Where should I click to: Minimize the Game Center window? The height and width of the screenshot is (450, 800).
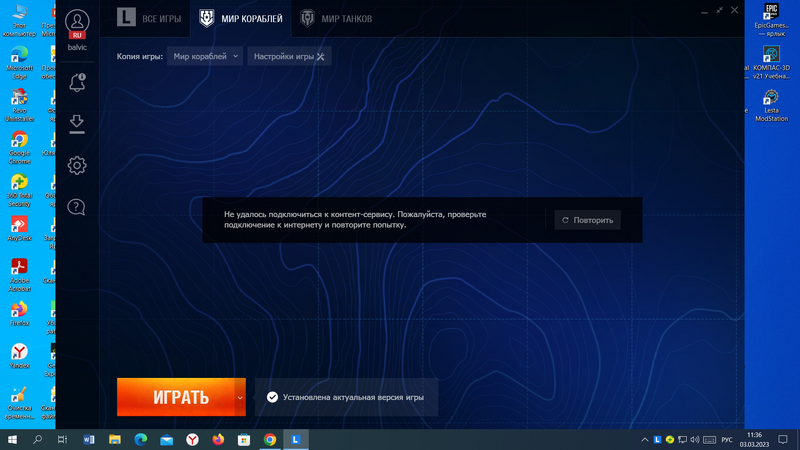pyautogui.click(x=704, y=10)
